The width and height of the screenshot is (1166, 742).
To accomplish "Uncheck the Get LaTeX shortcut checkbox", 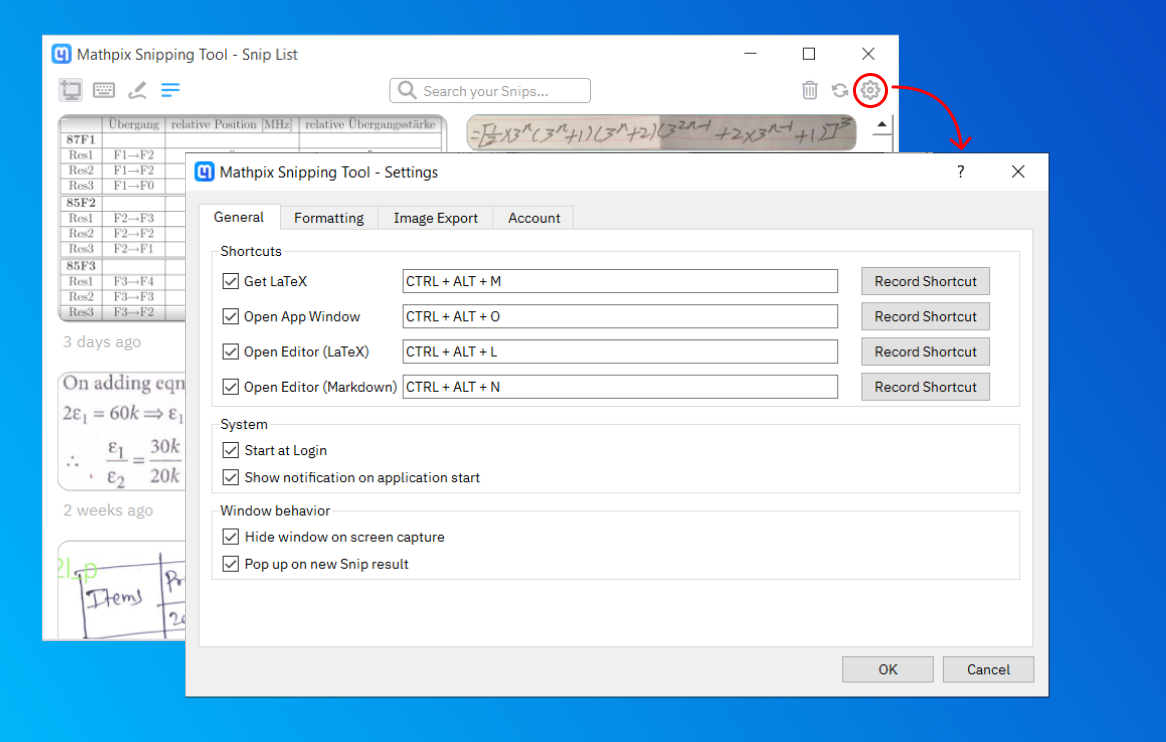I will tap(231, 281).
